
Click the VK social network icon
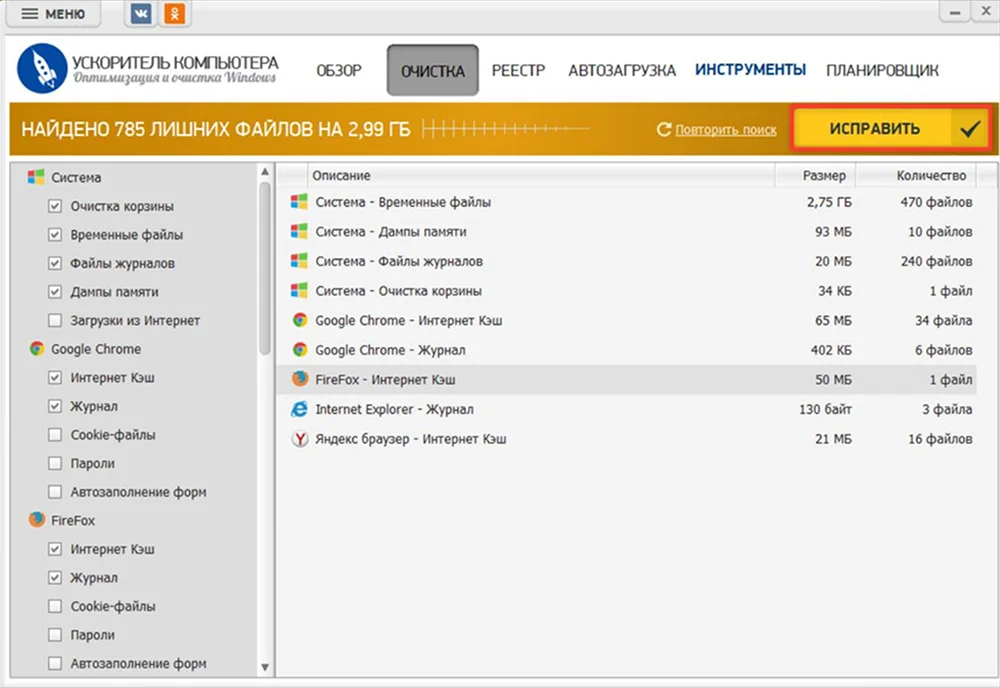coord(142,15)
